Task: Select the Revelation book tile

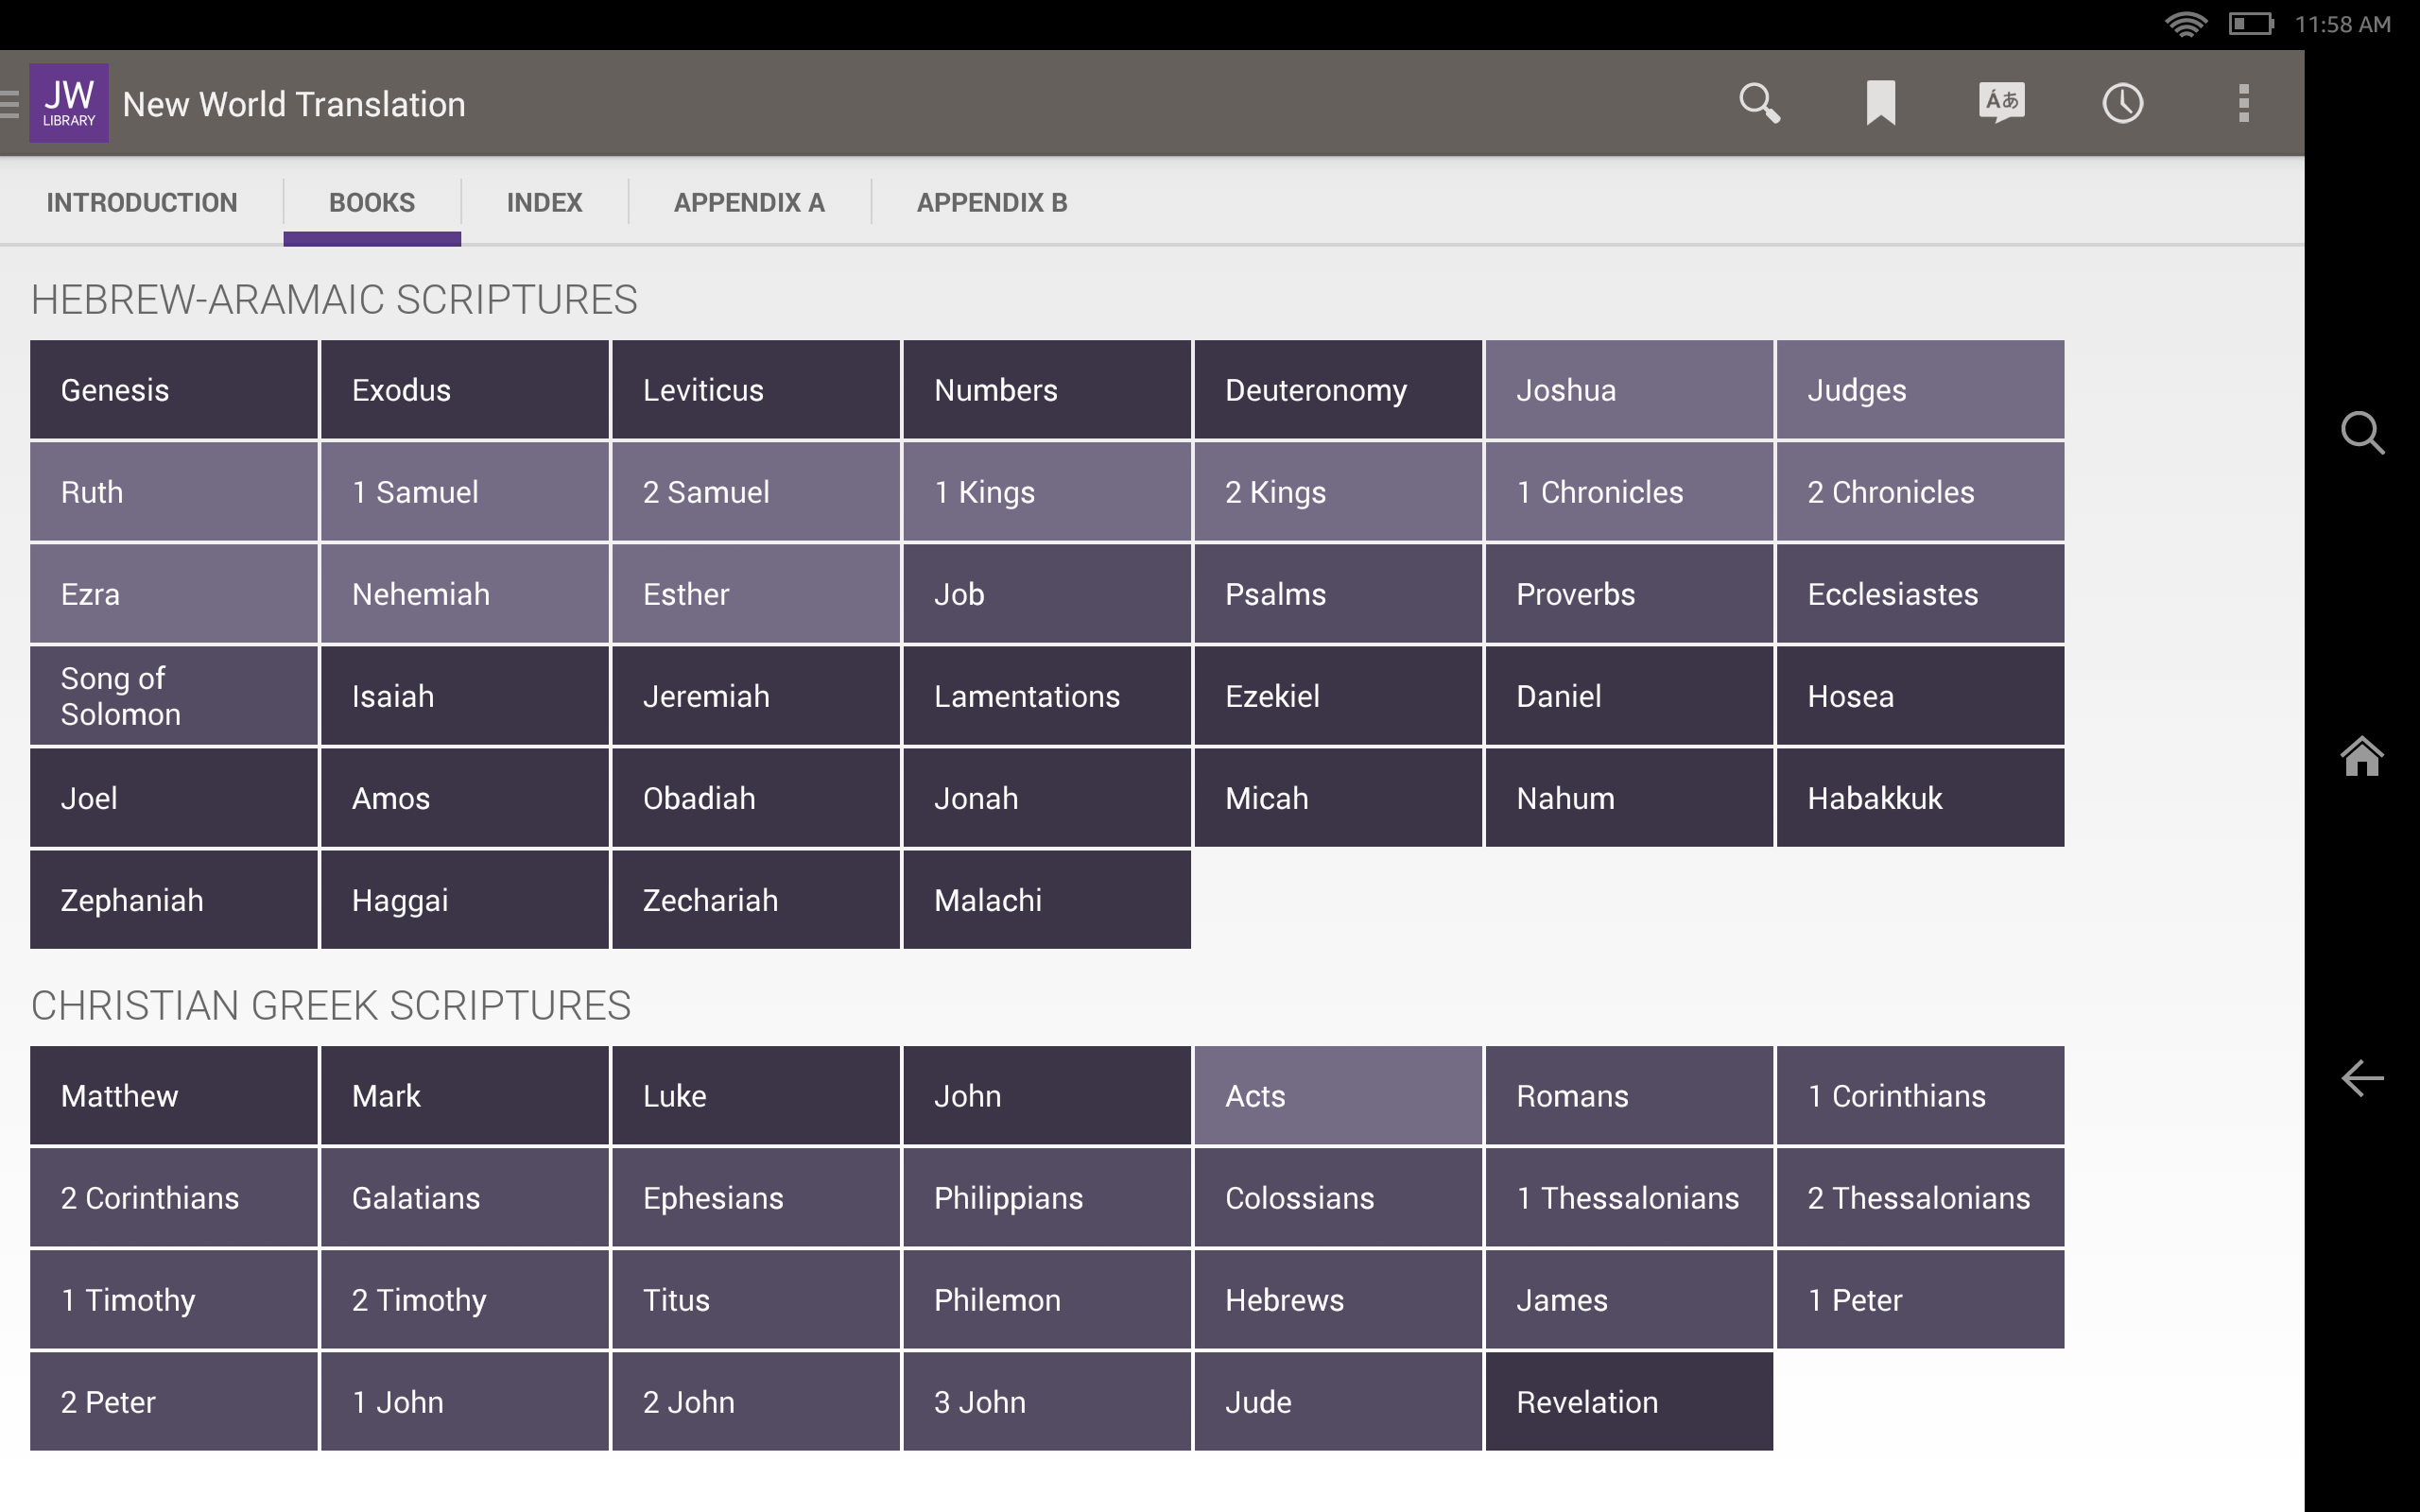Action: pos(1628,1401)
